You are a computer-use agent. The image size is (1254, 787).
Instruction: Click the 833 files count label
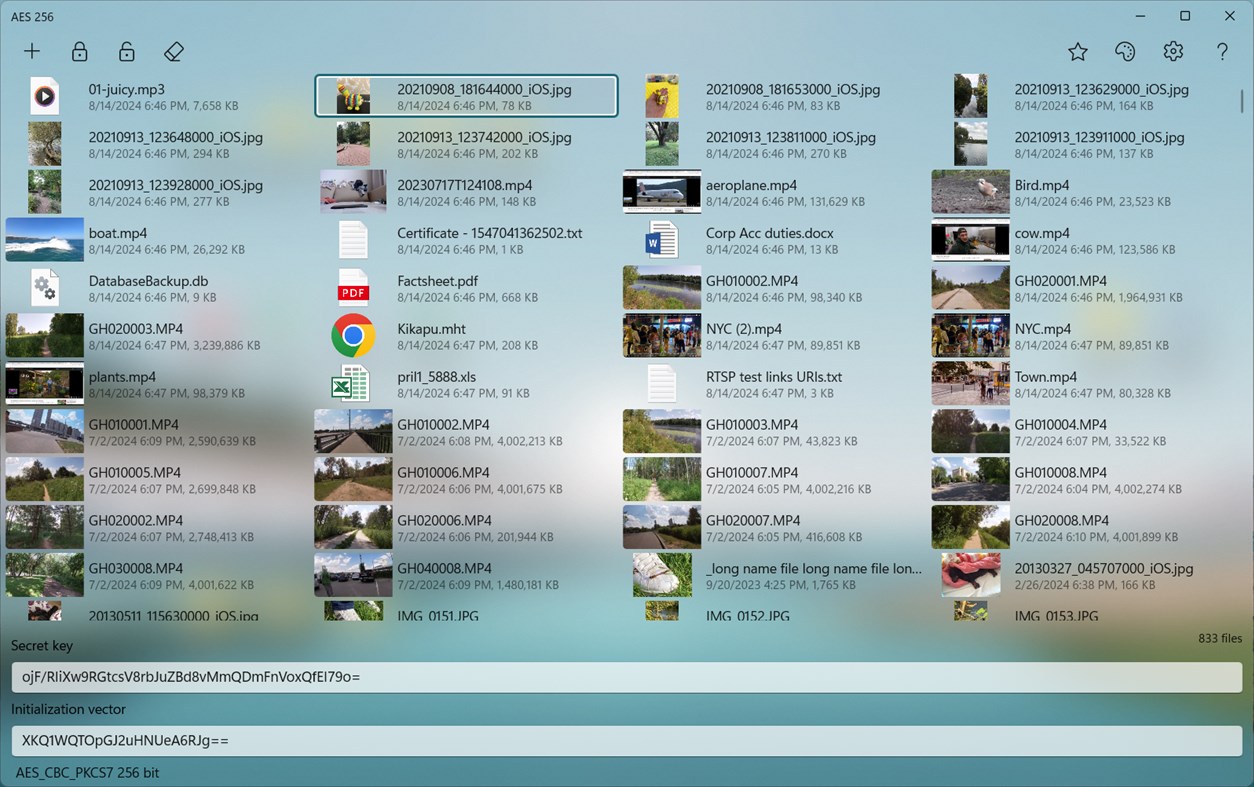1220,638
